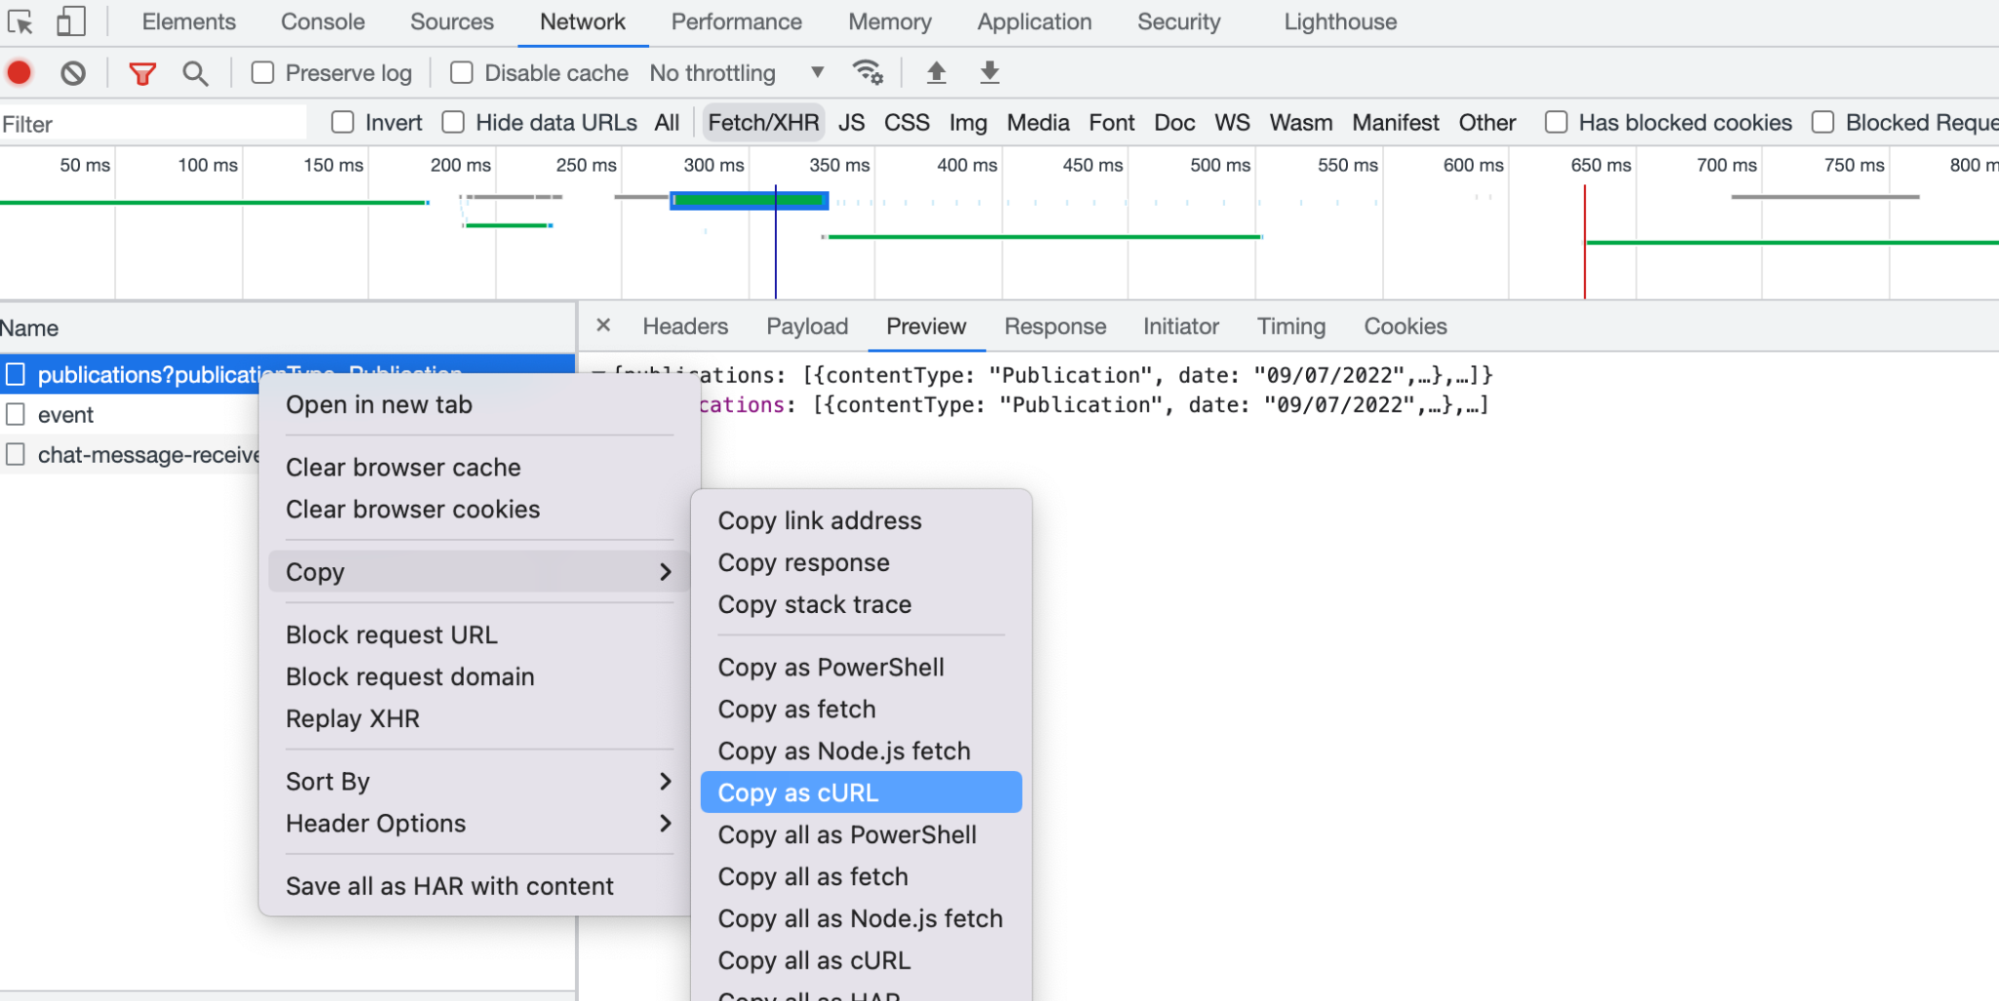The width and height of the screenshot is (1999, 1002).
Task: Export all requests as HAR
Action: coord(989,72)
